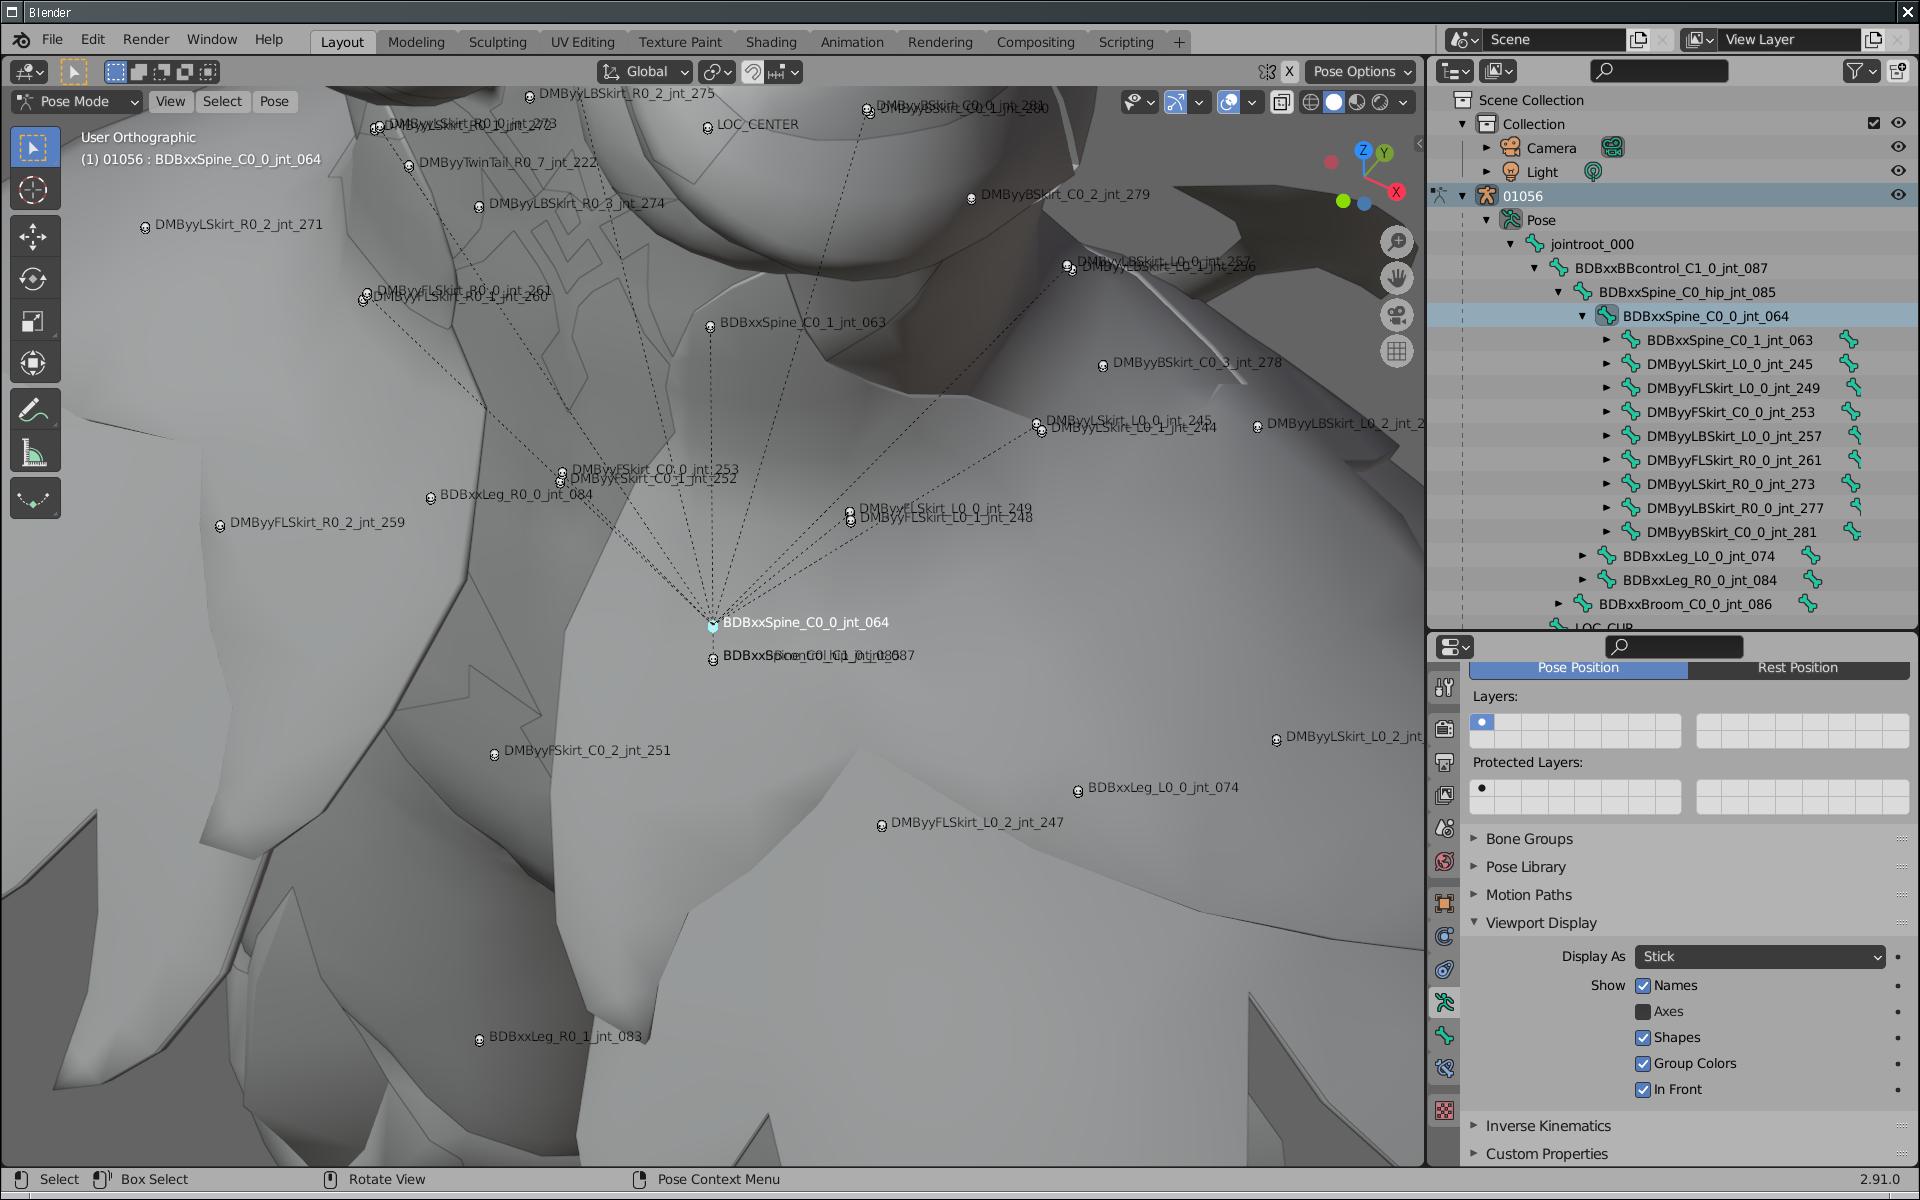Image resolution: width=1920 pixels, height=1200 pixels.
Task: Open the Render menu
Action: (x=146, y=39)
